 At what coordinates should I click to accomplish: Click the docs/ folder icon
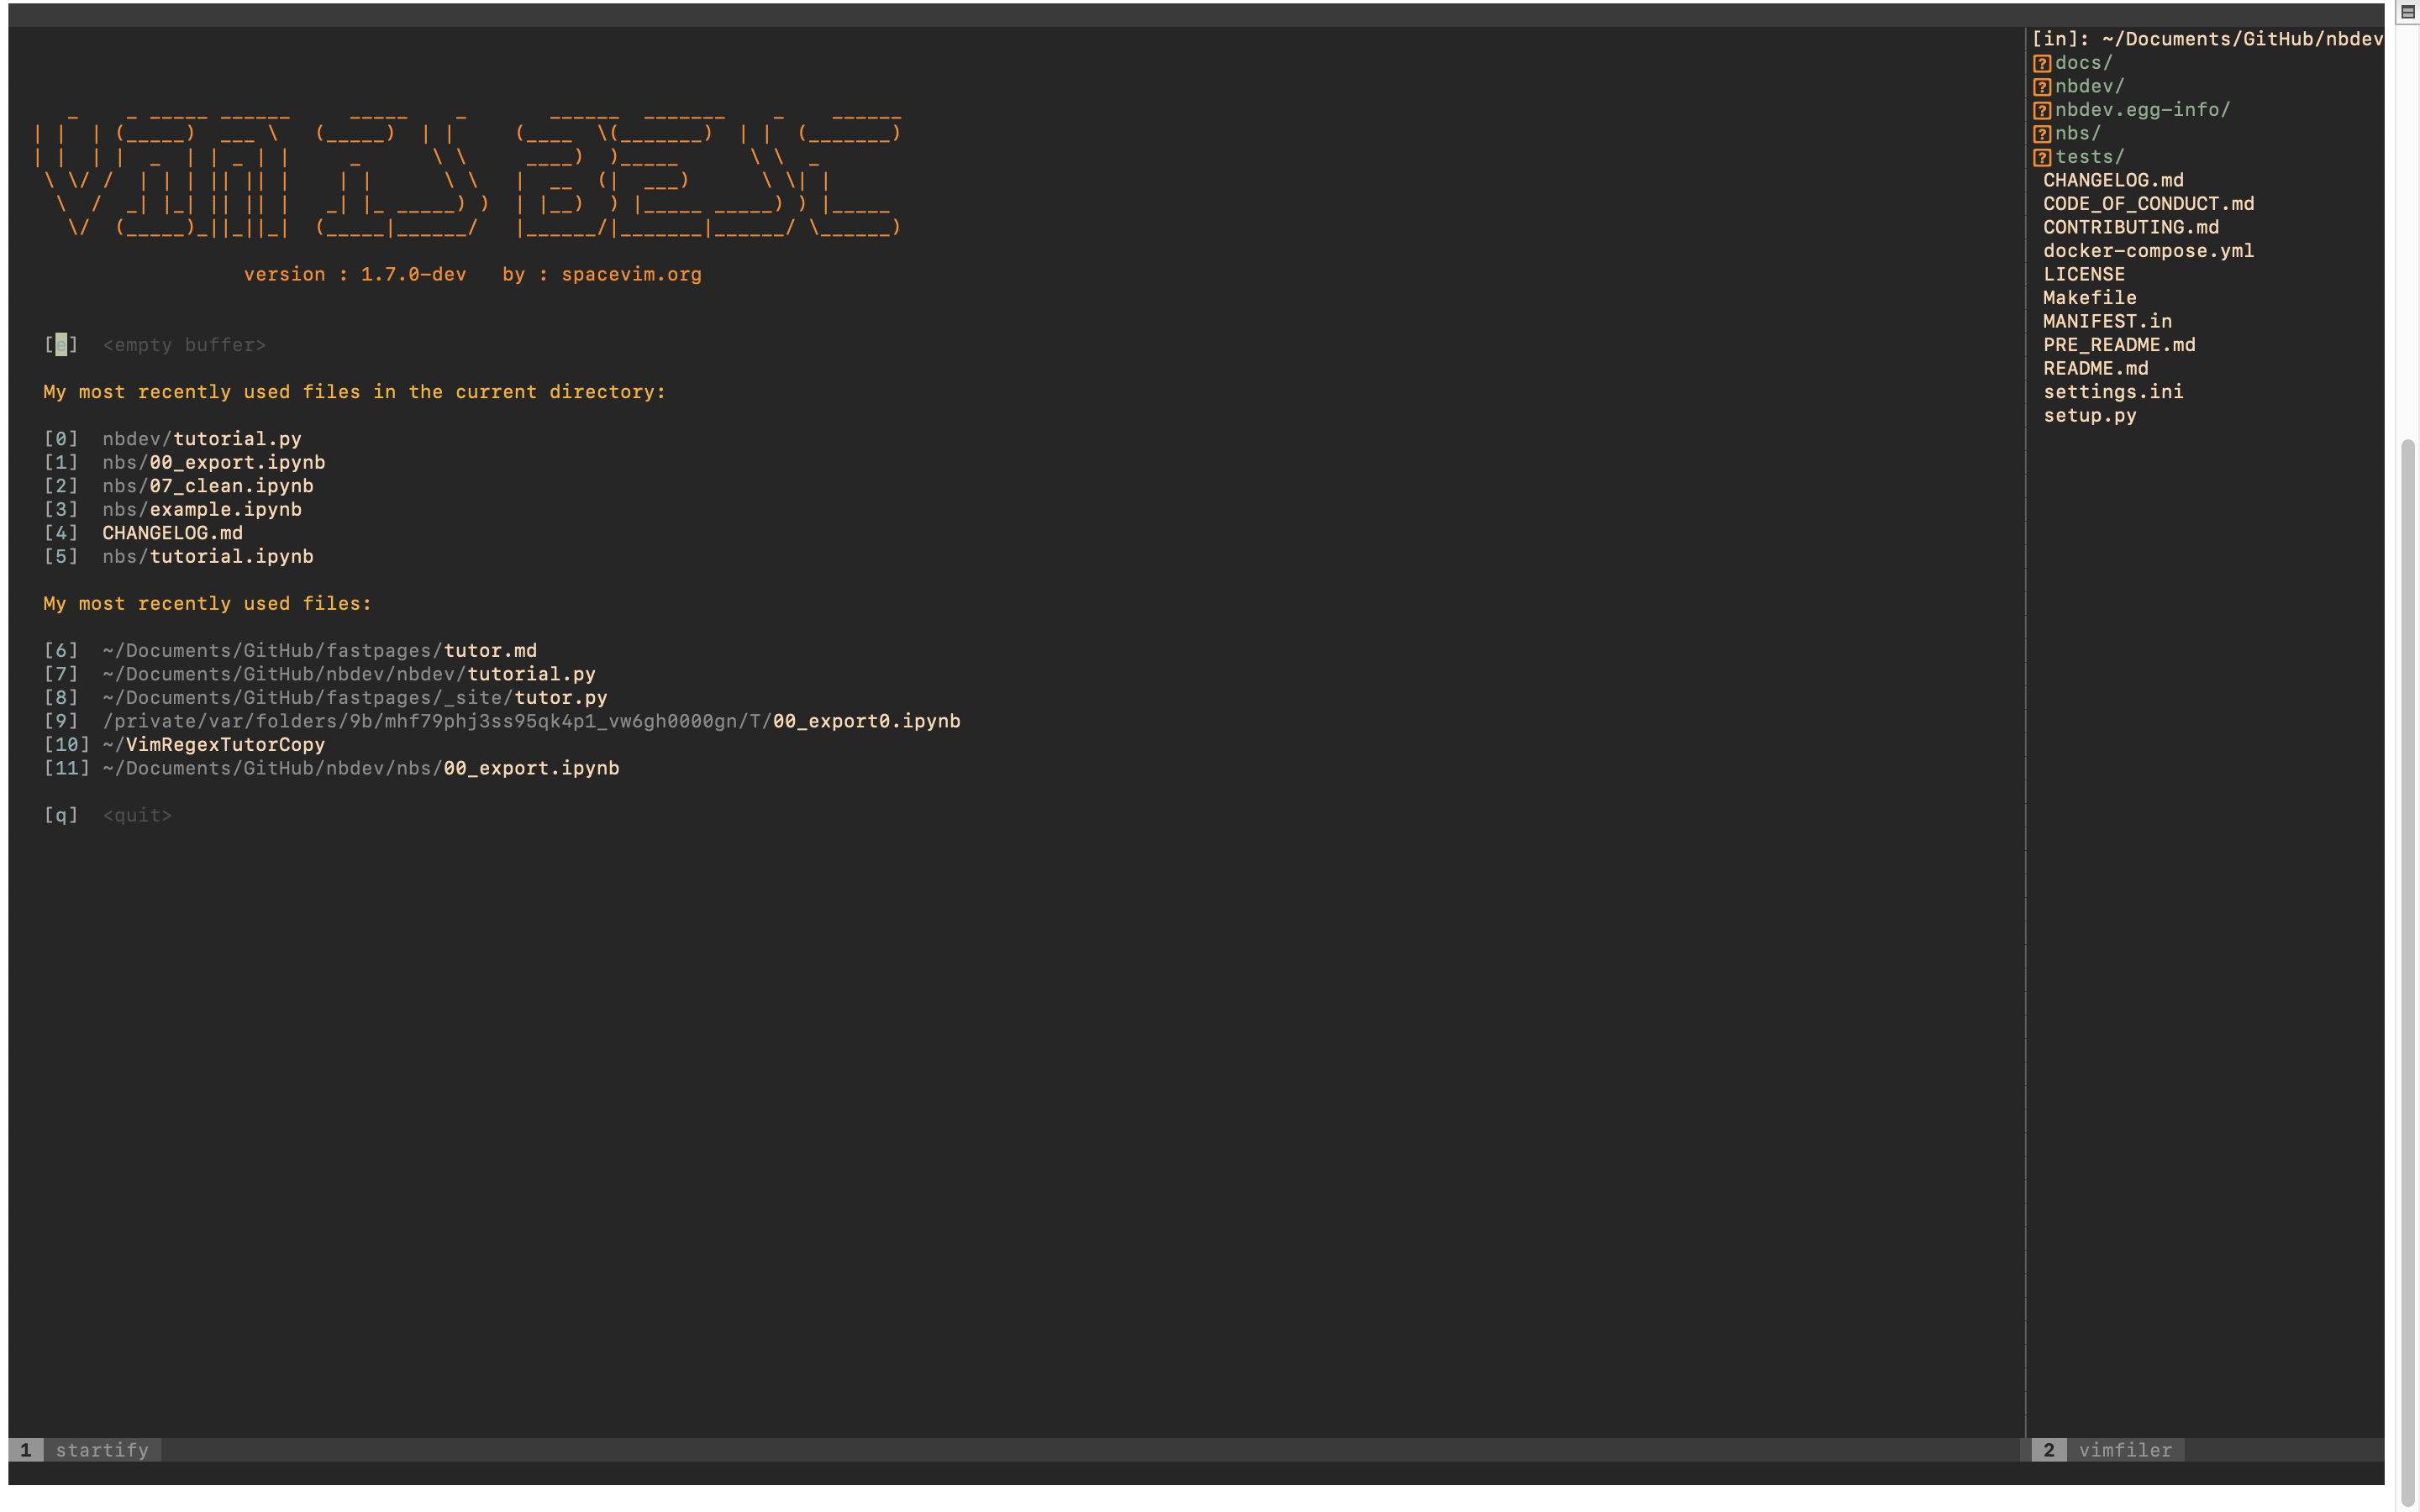[2042, 63]
